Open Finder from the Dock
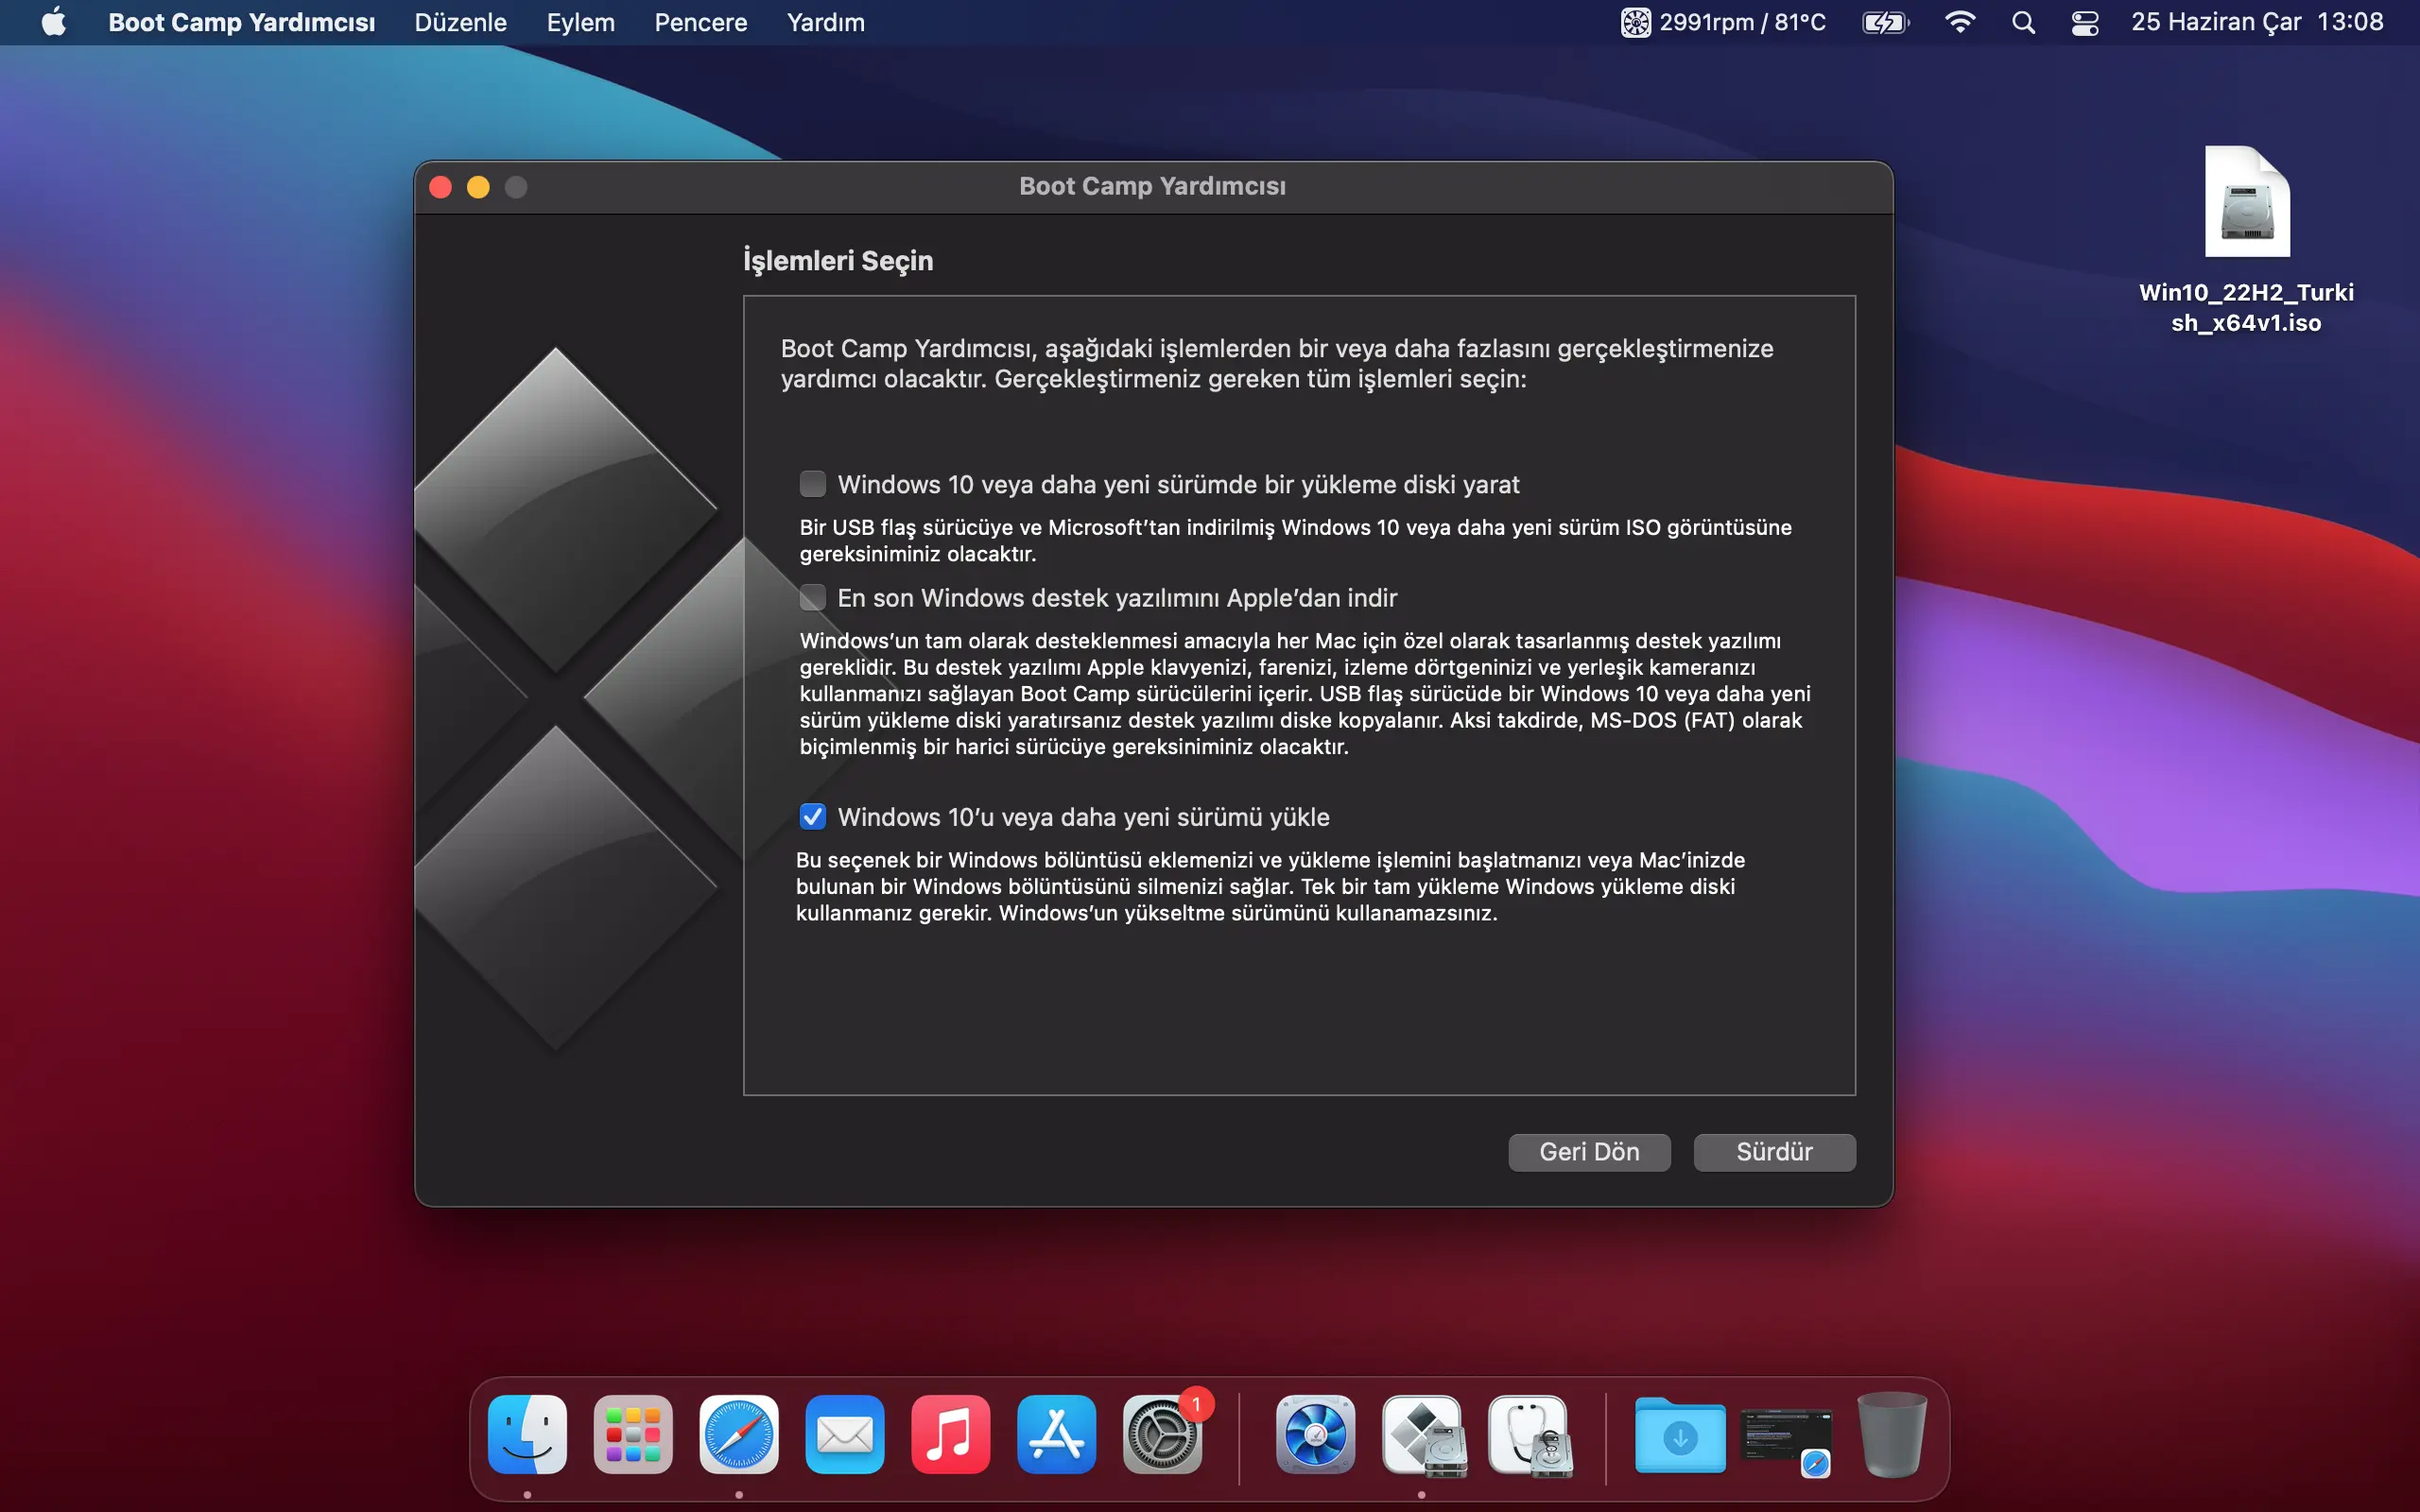 pyautogui.click(x=528, y=1435)
